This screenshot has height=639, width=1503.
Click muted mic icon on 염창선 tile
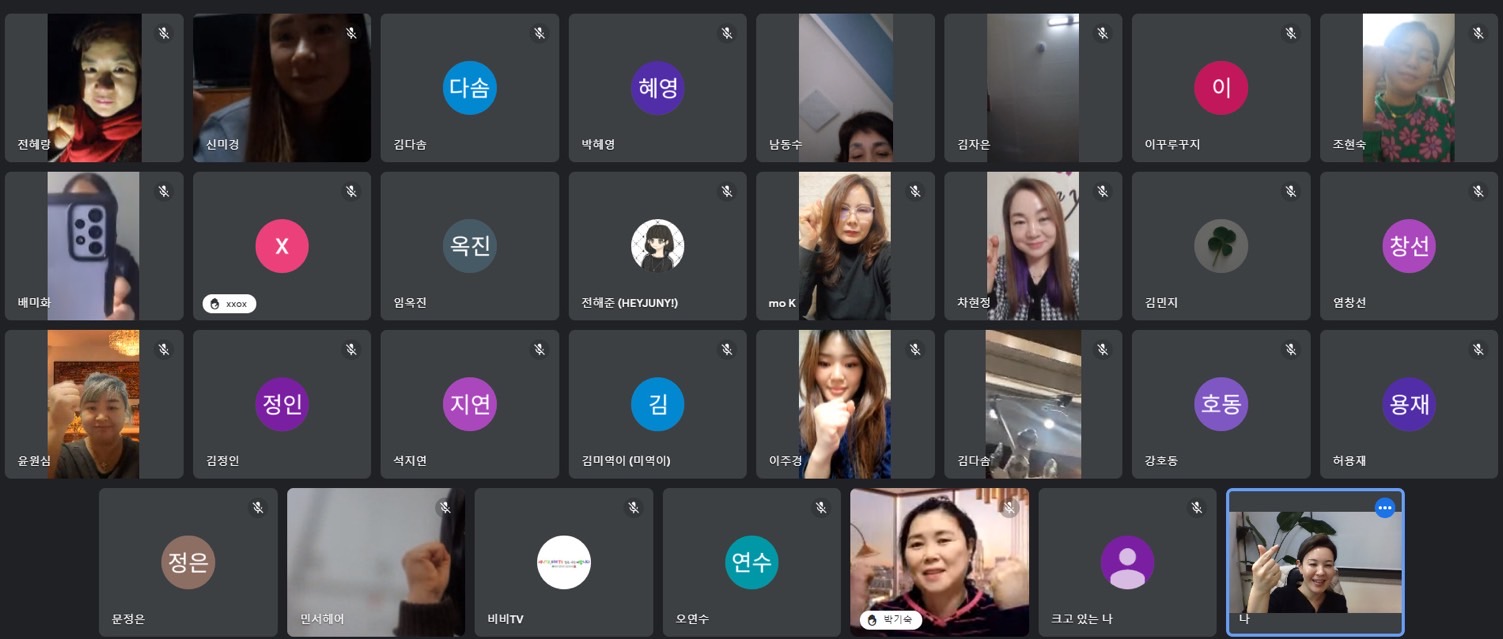tap(1478, 191)
